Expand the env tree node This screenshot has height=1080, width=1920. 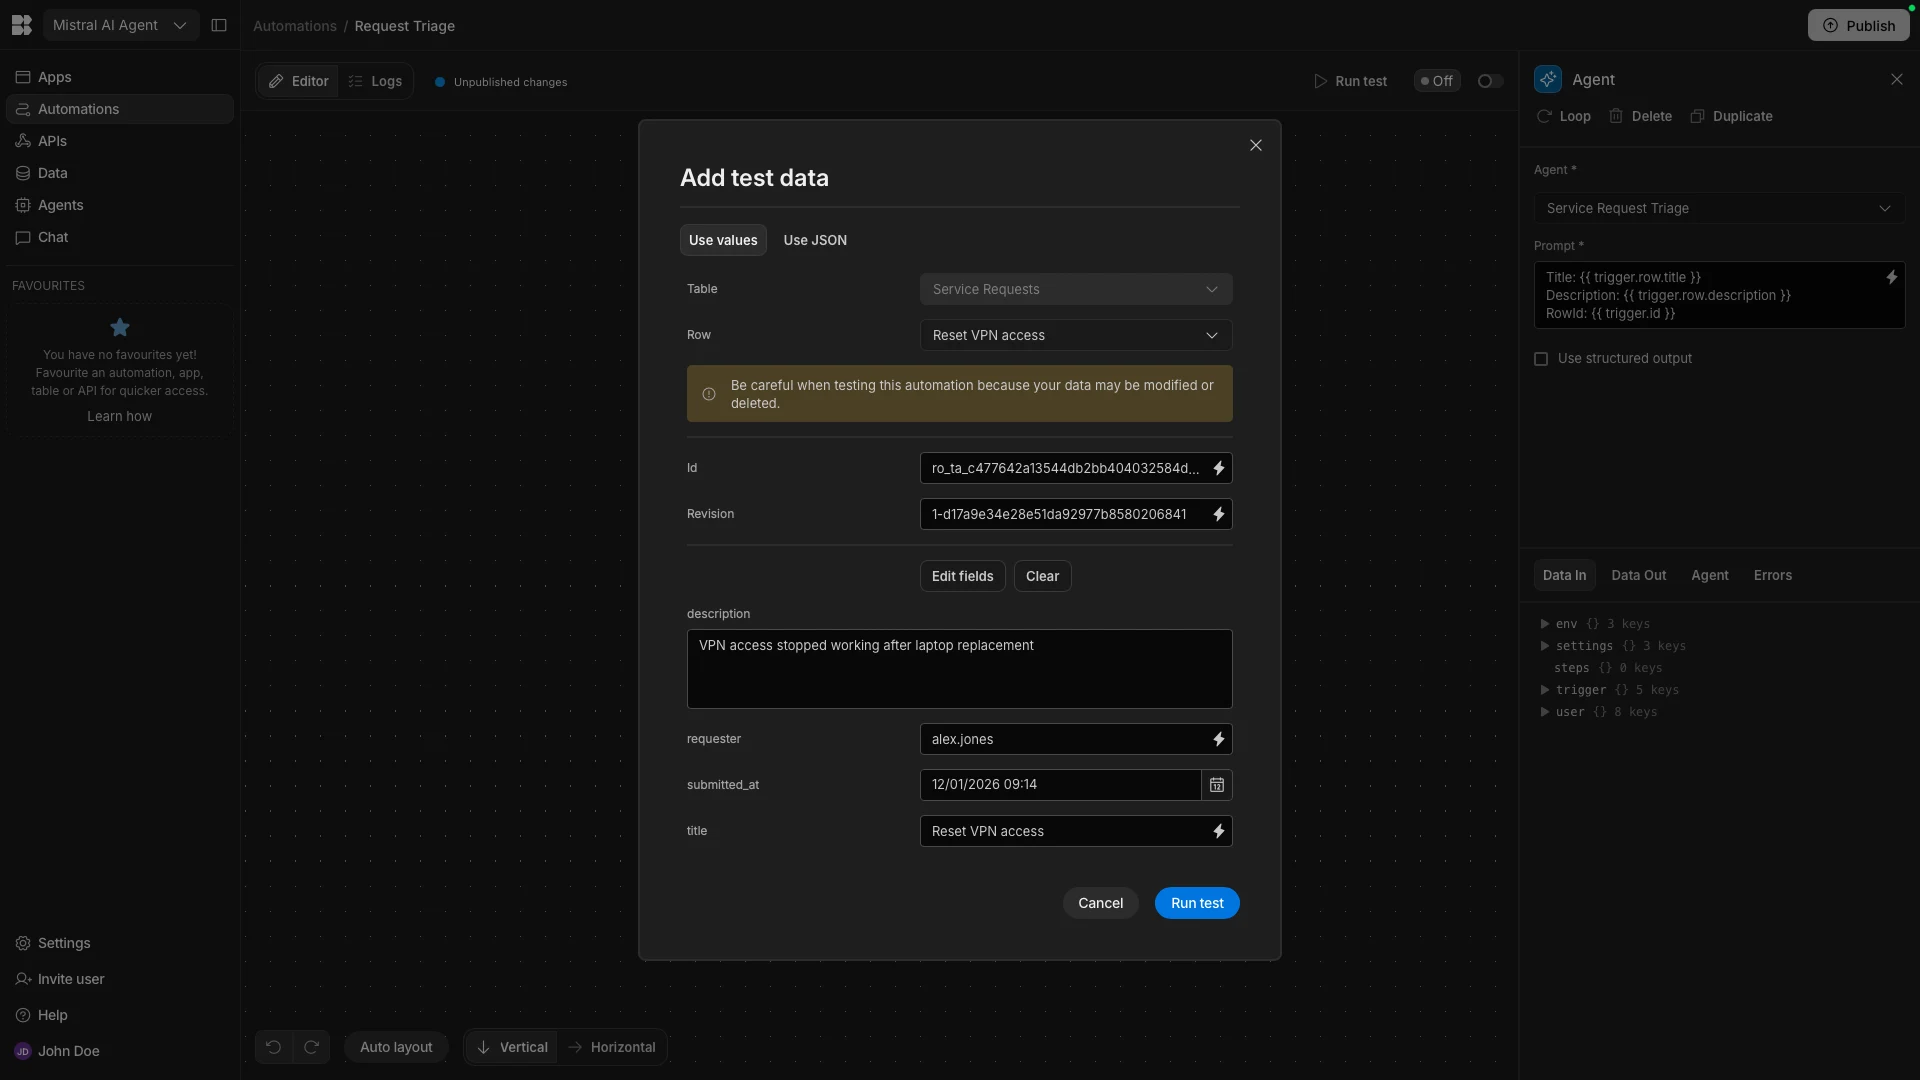pyautogui.click(x=1545, y=624)
